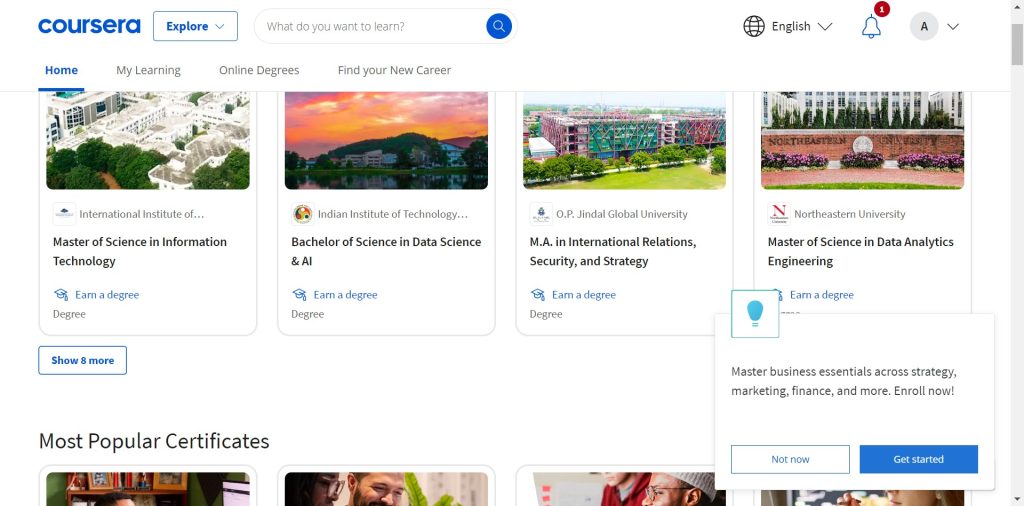Dismiss the popup with Not now
The height and width of the screenshot is (506, 1024).
click(x=790, y=459)
